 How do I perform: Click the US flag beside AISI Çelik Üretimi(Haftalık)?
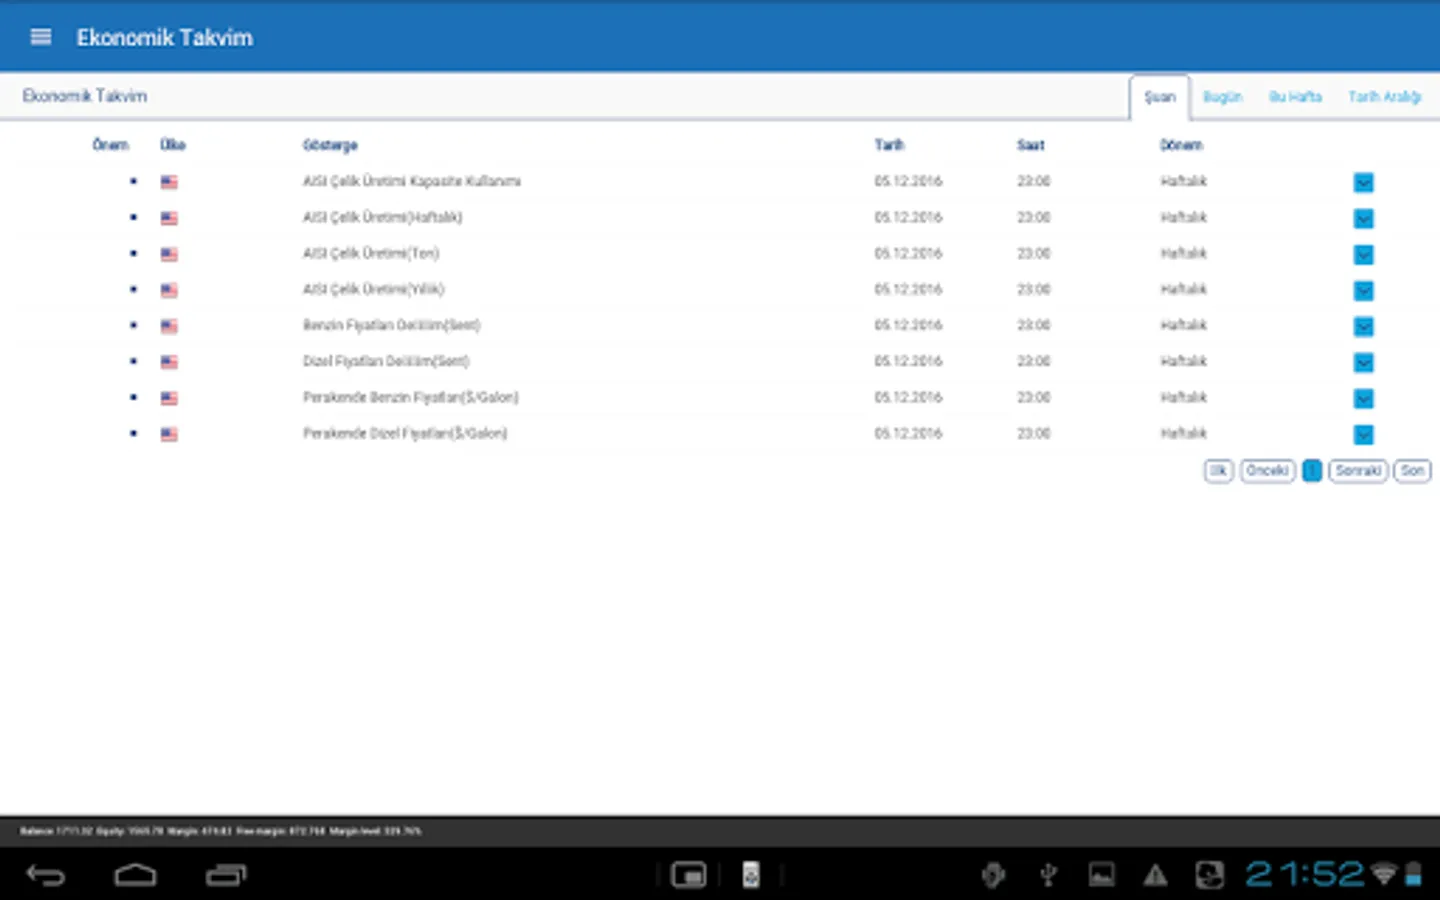(x=169, y=218)
